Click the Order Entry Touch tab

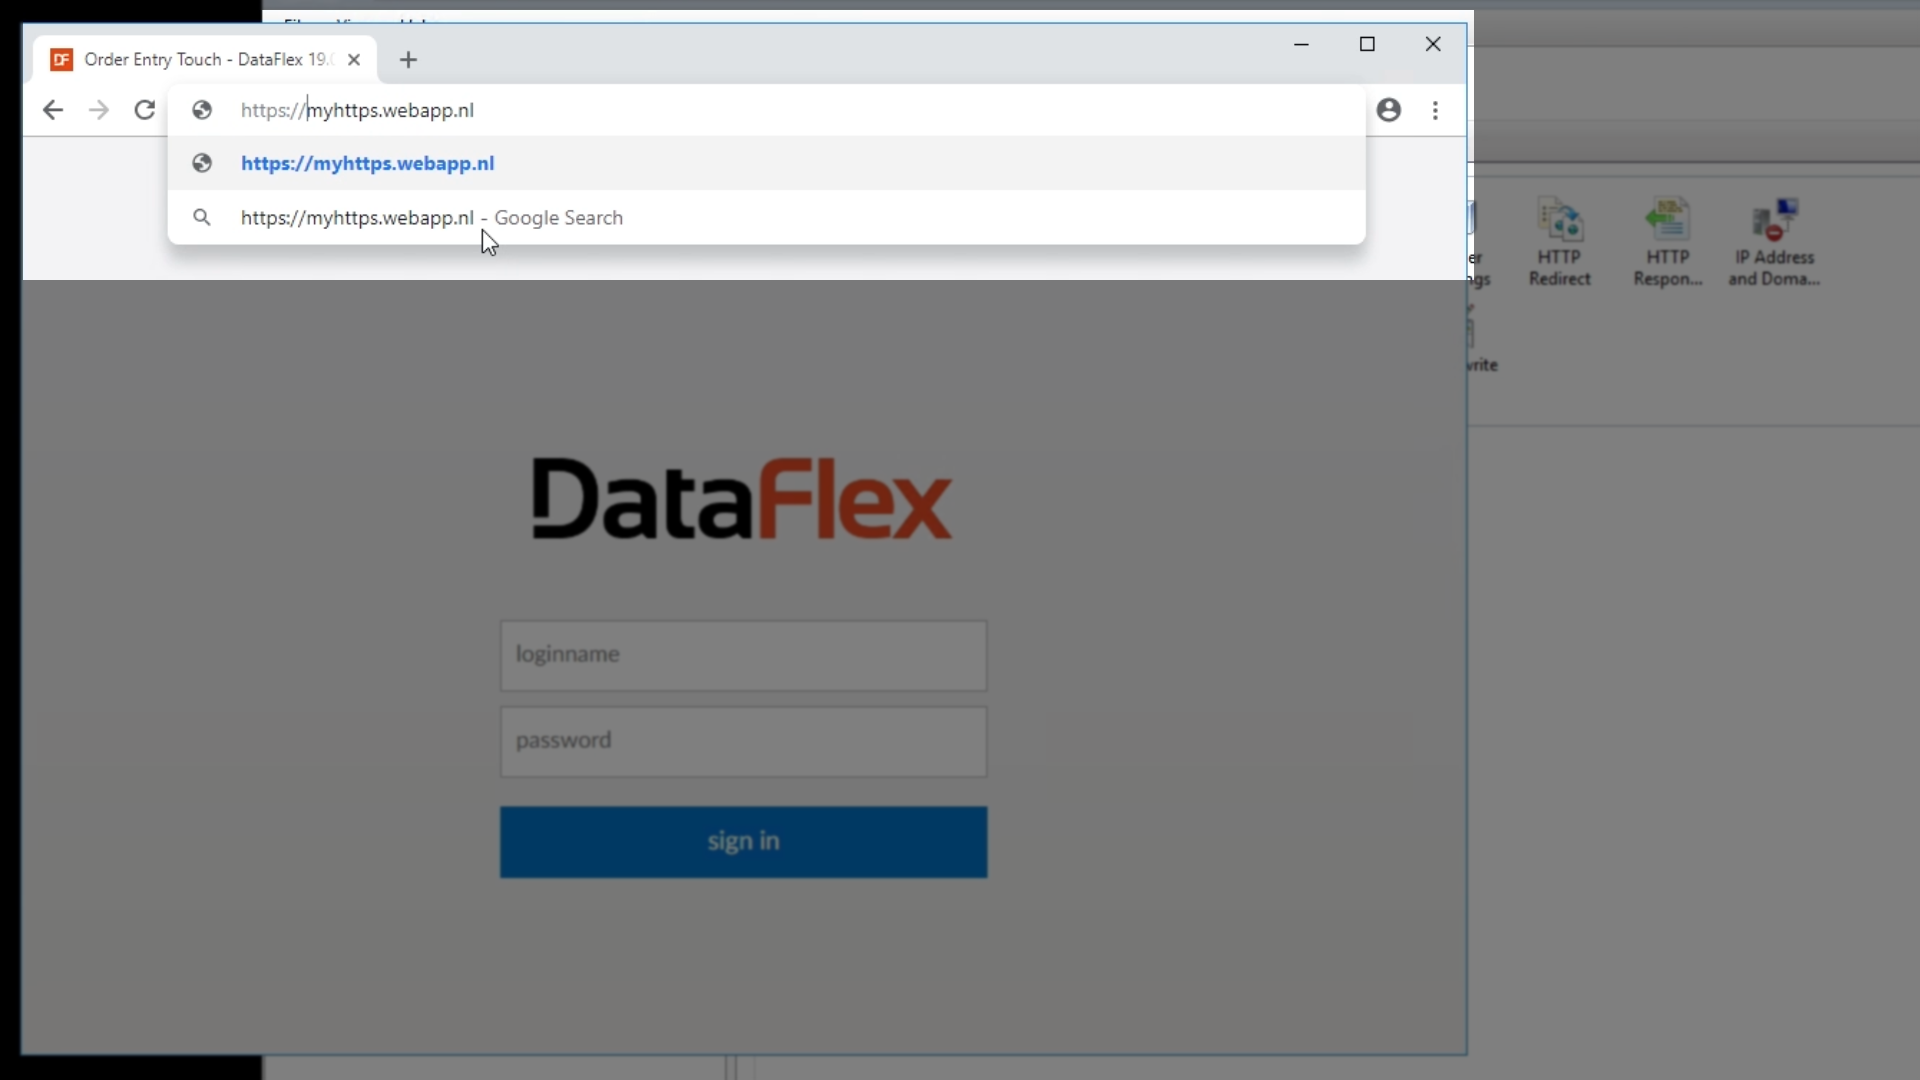pyautogui.click(x=200, y=60)
